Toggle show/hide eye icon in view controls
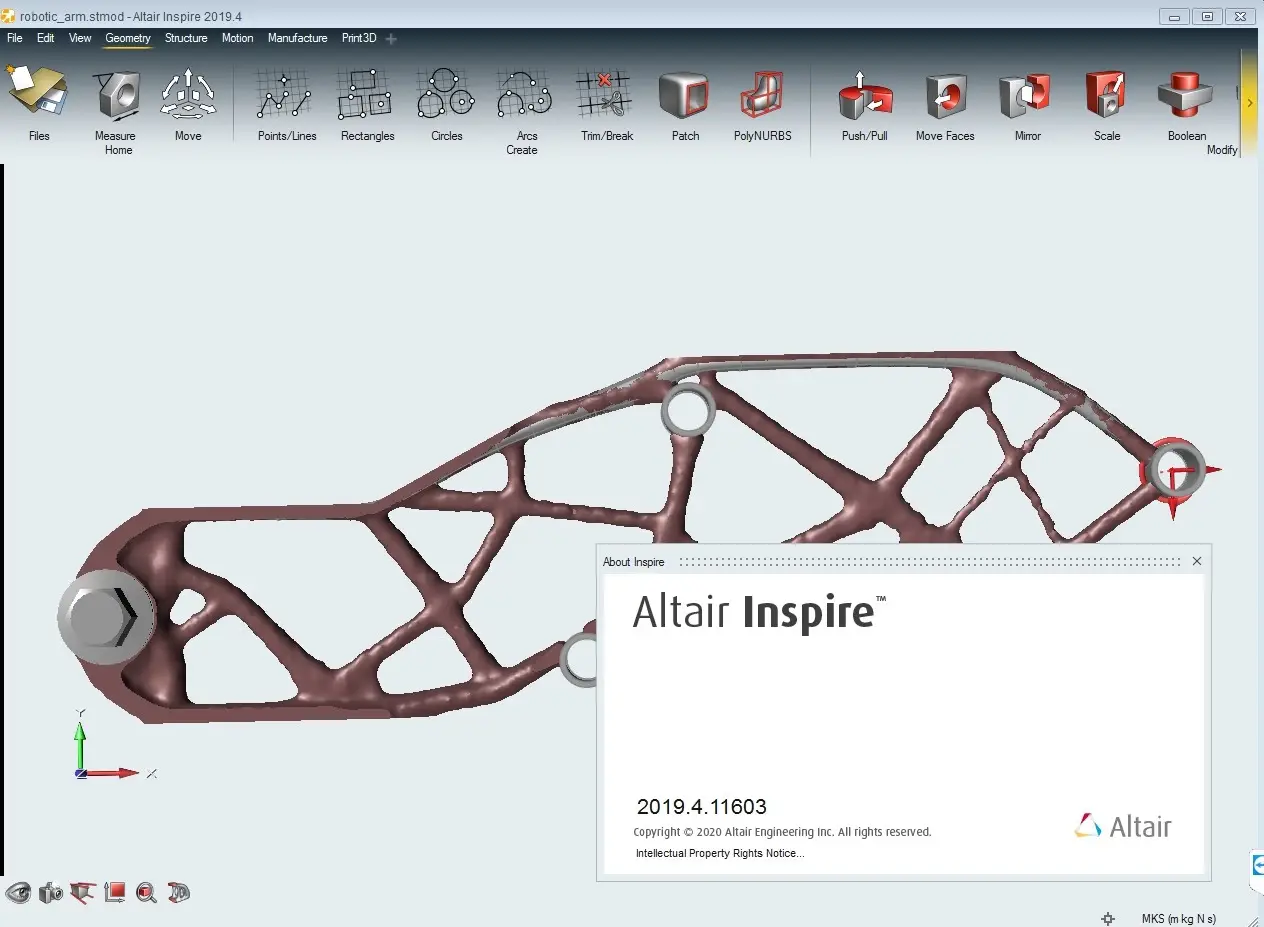The height and width of the screenshot is (927, 1264). coord(18,893)
